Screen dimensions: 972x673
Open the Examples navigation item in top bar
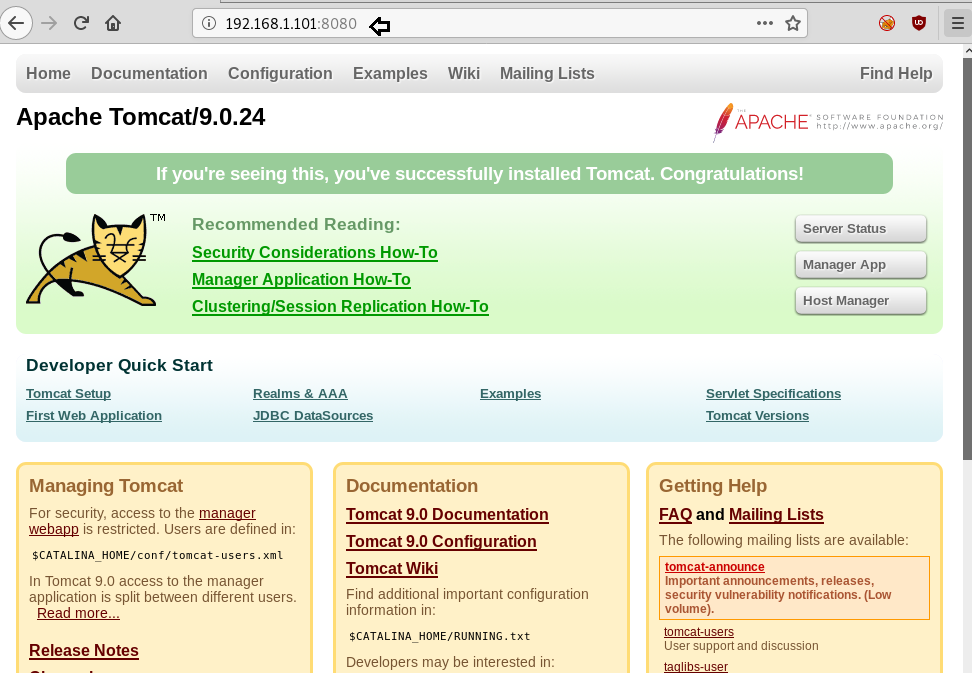390,73
